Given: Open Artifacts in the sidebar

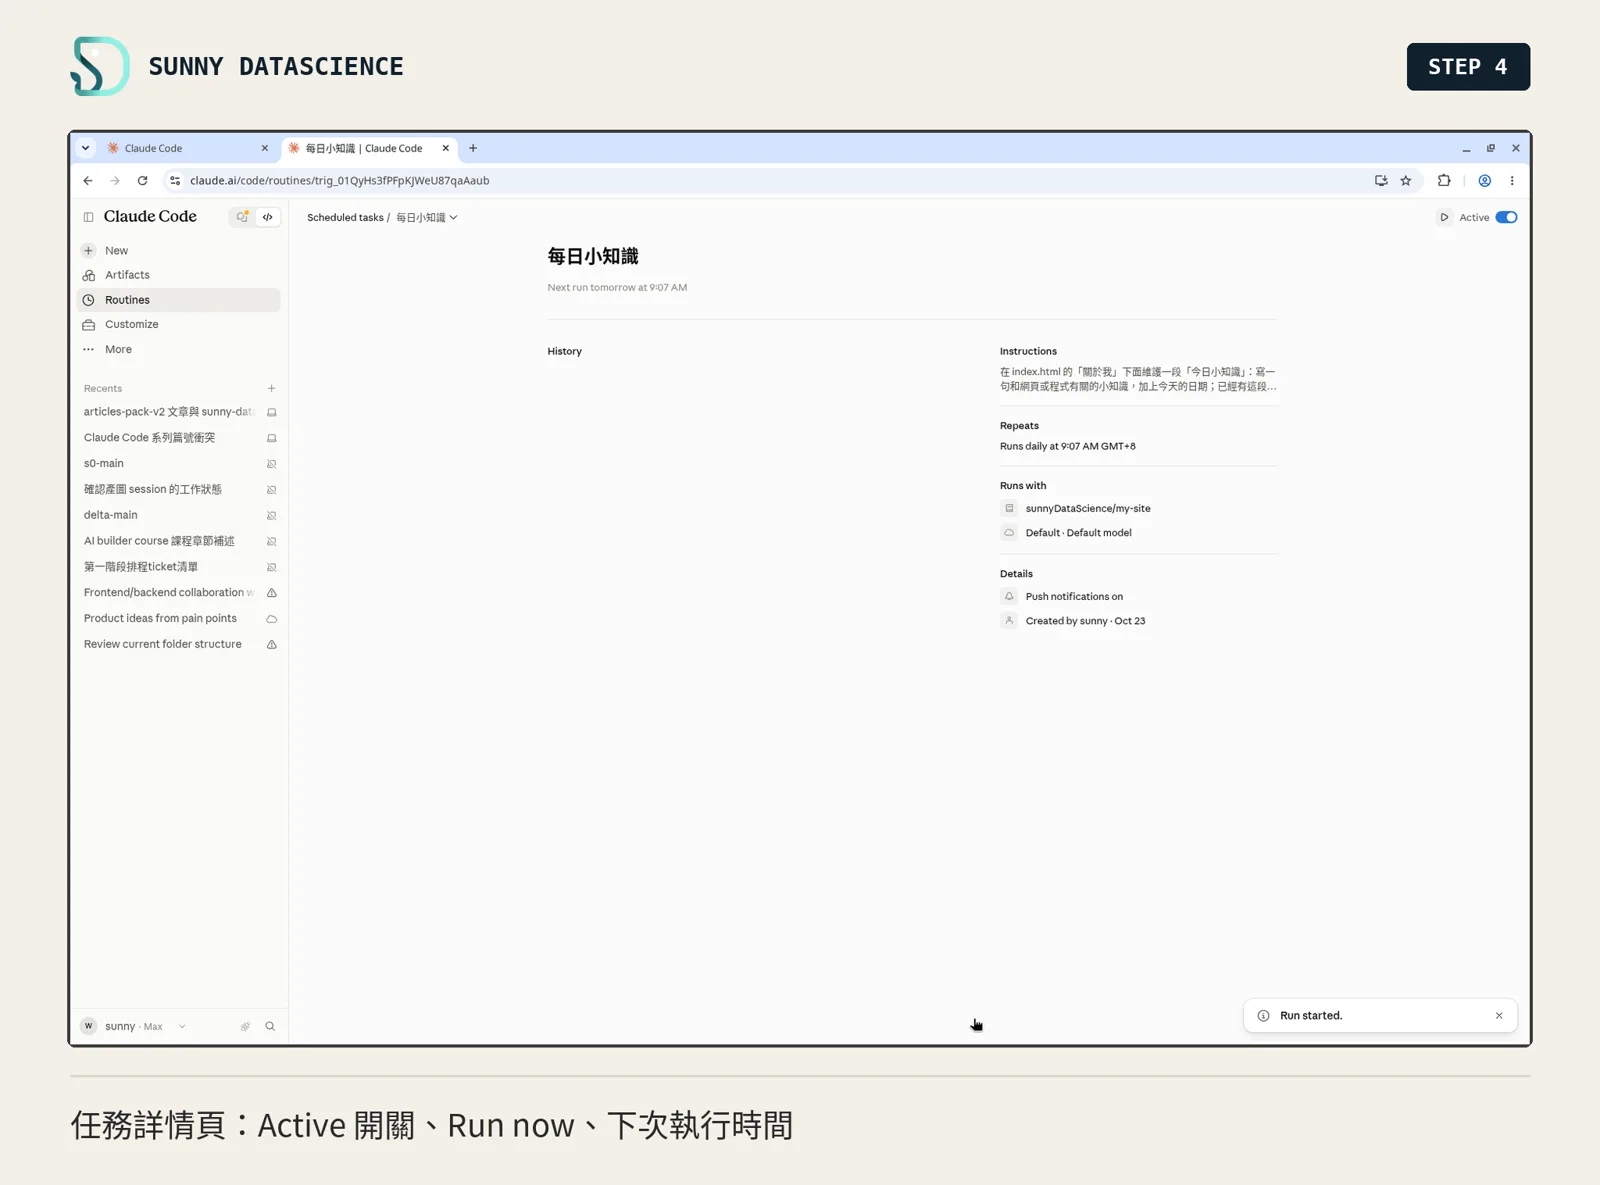Looking at the screenshot, I should click(179, 275).
